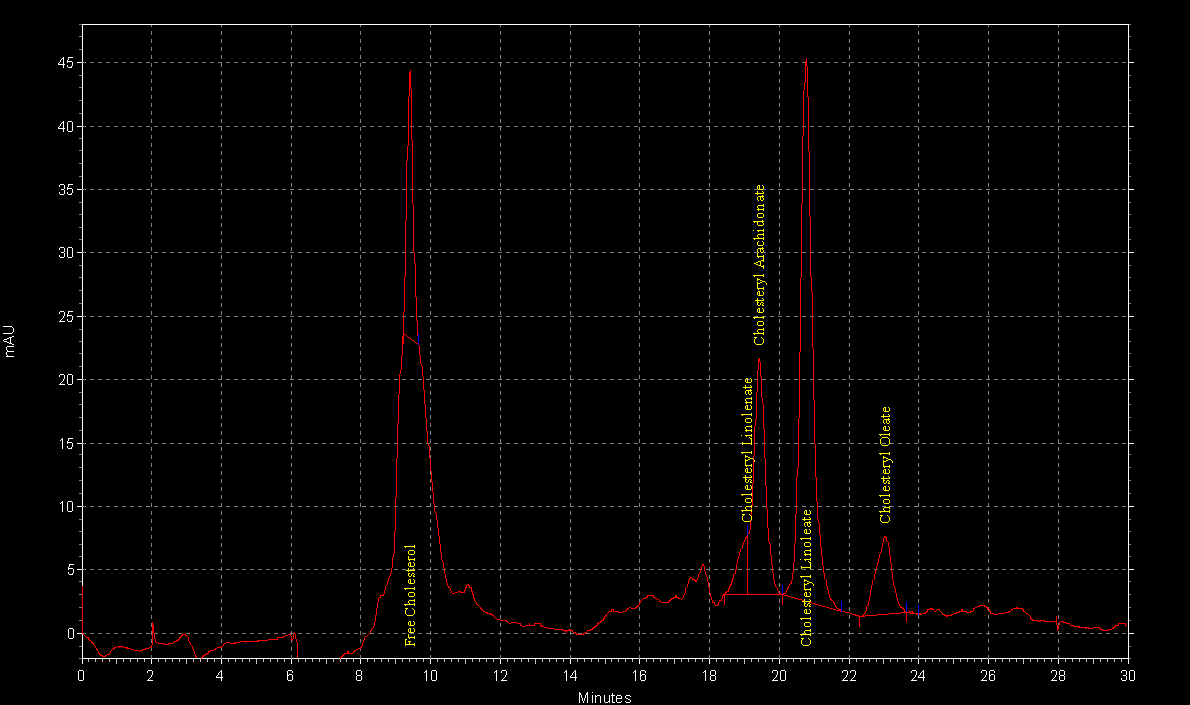
Task: Click the Cholesteryl Linoleate peak label
Action: coord(806,578)
